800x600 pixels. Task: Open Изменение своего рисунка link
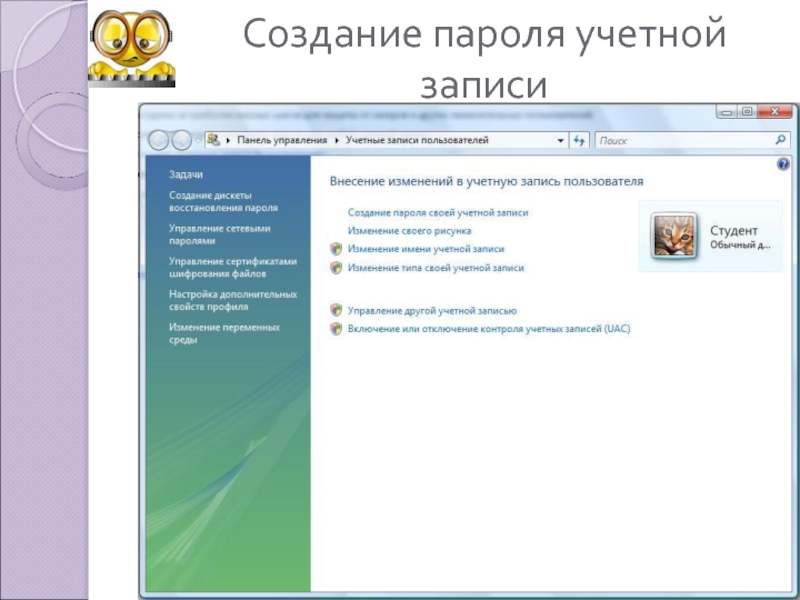click(409, 231)
